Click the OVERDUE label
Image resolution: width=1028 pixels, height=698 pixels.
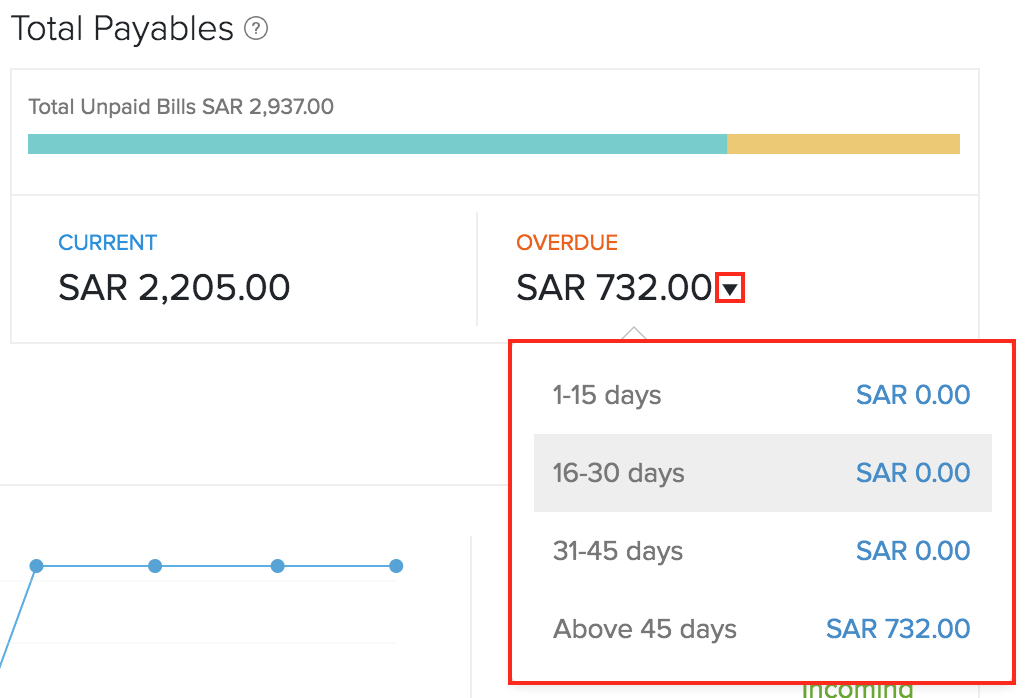coord(567,243)
